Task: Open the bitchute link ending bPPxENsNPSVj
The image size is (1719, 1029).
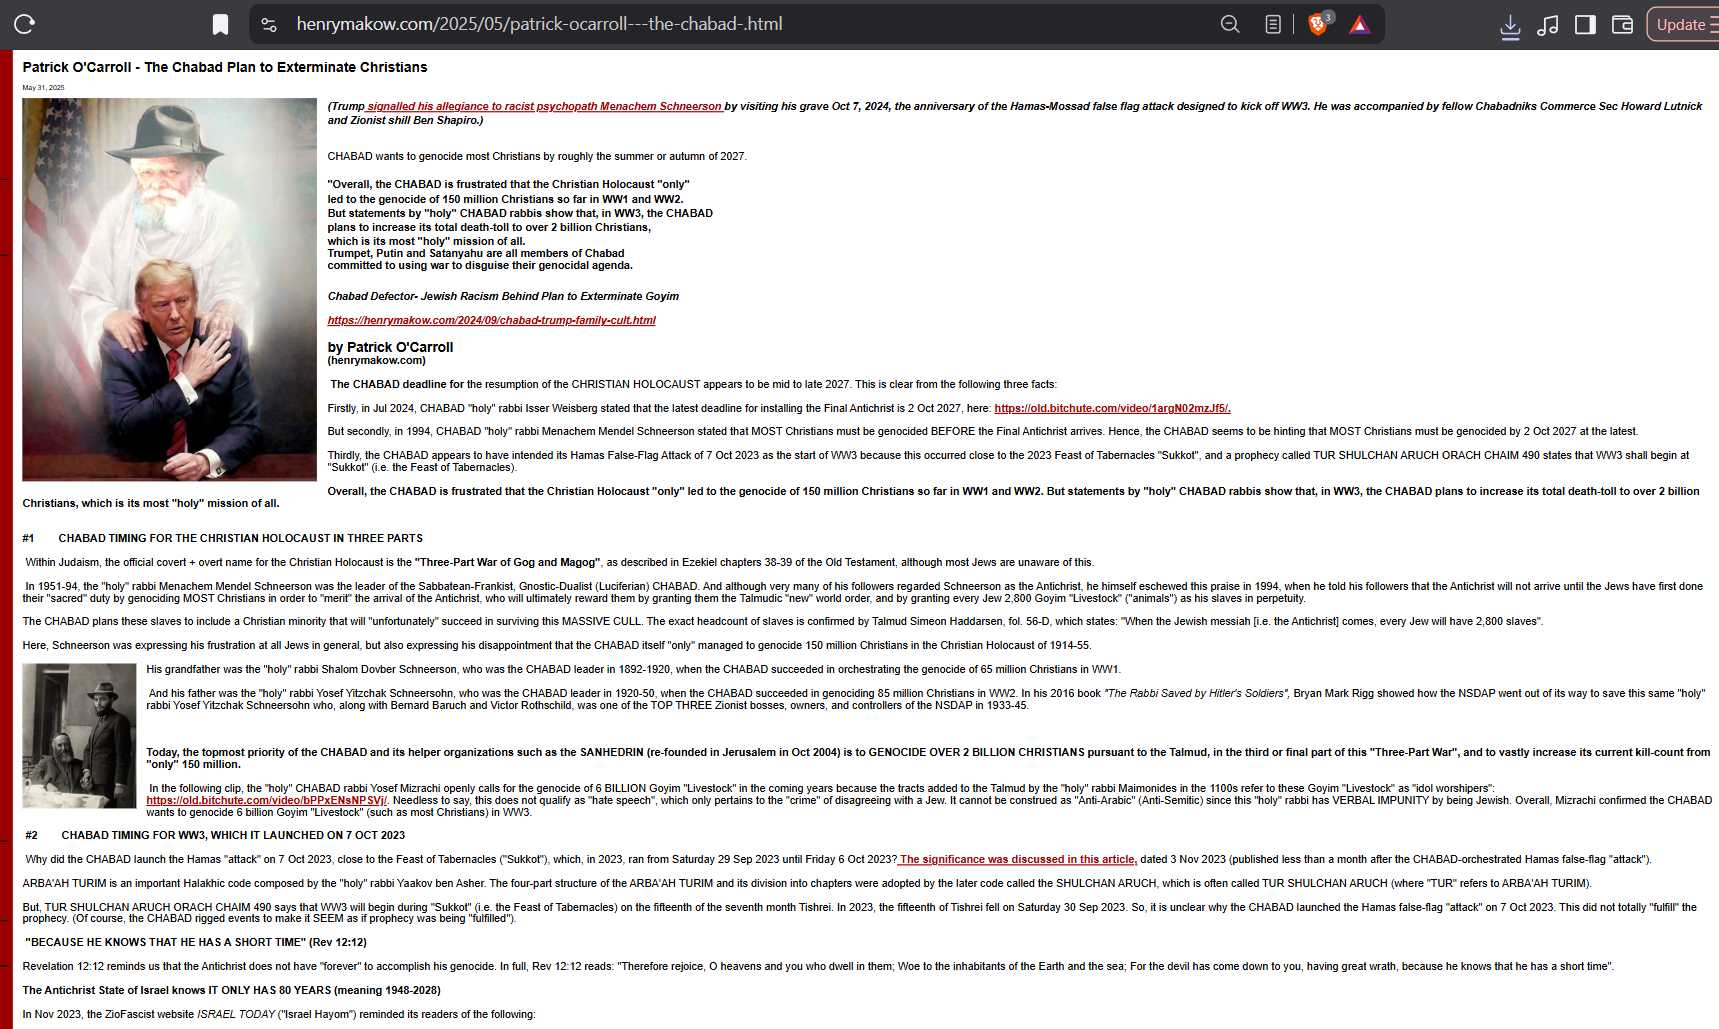Action: click(x=266, y=800)
